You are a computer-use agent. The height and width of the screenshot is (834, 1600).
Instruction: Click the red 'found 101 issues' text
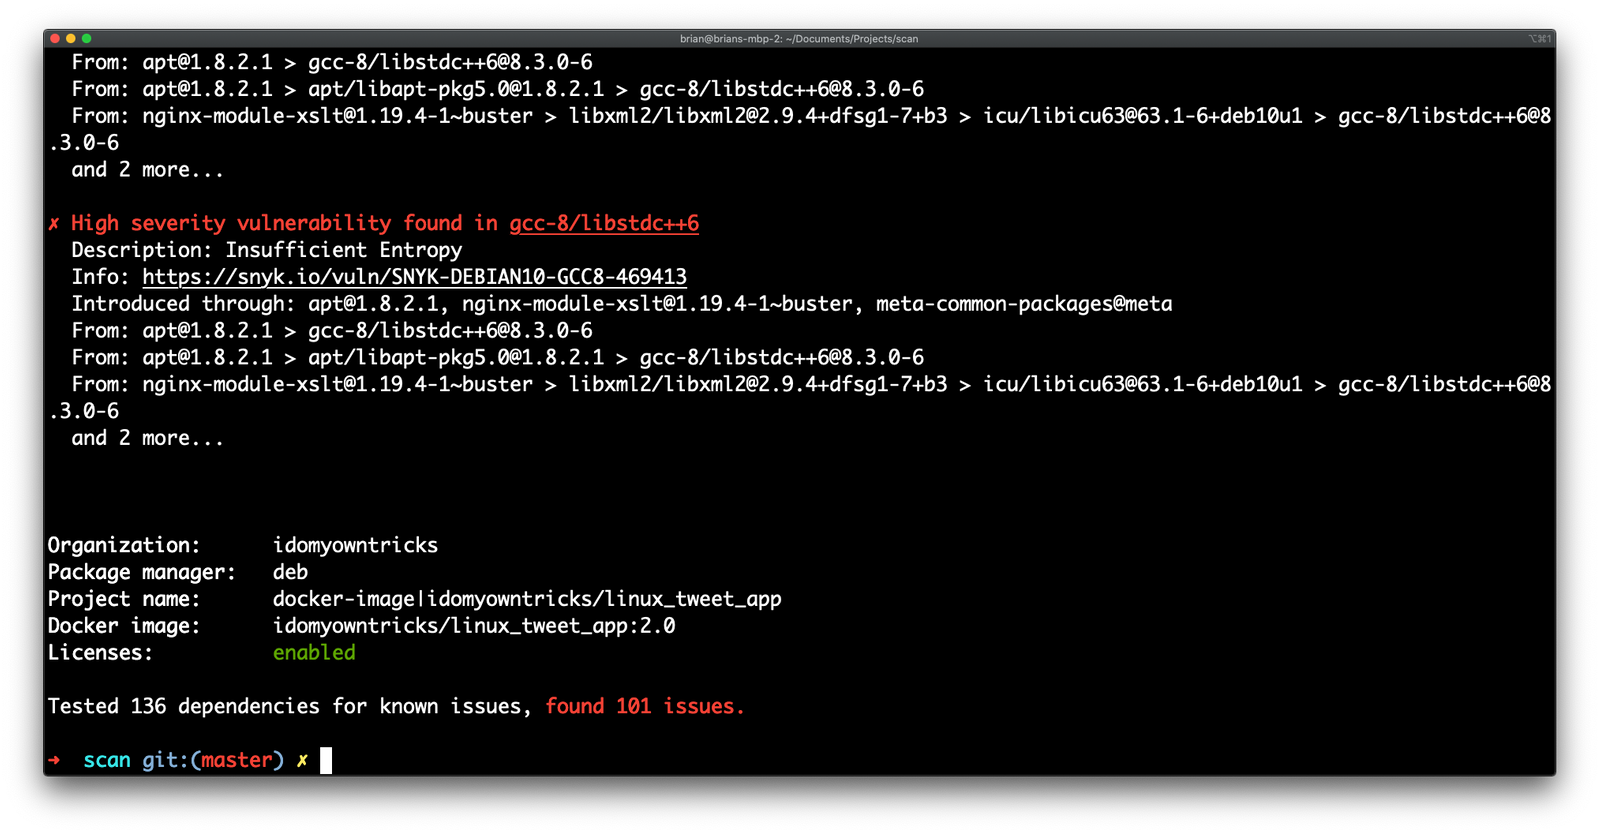tap(645, 706)
